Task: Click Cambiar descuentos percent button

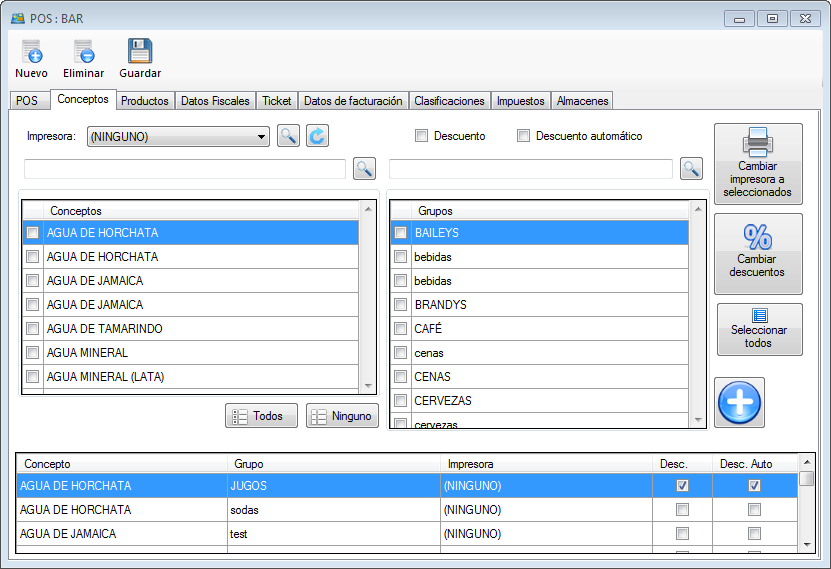Action: click(x=758, y=254)
